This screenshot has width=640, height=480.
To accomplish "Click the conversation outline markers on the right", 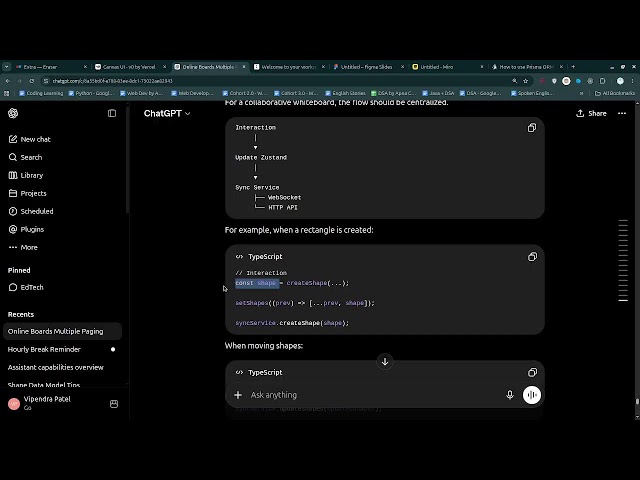I will (x=623, y=260).
